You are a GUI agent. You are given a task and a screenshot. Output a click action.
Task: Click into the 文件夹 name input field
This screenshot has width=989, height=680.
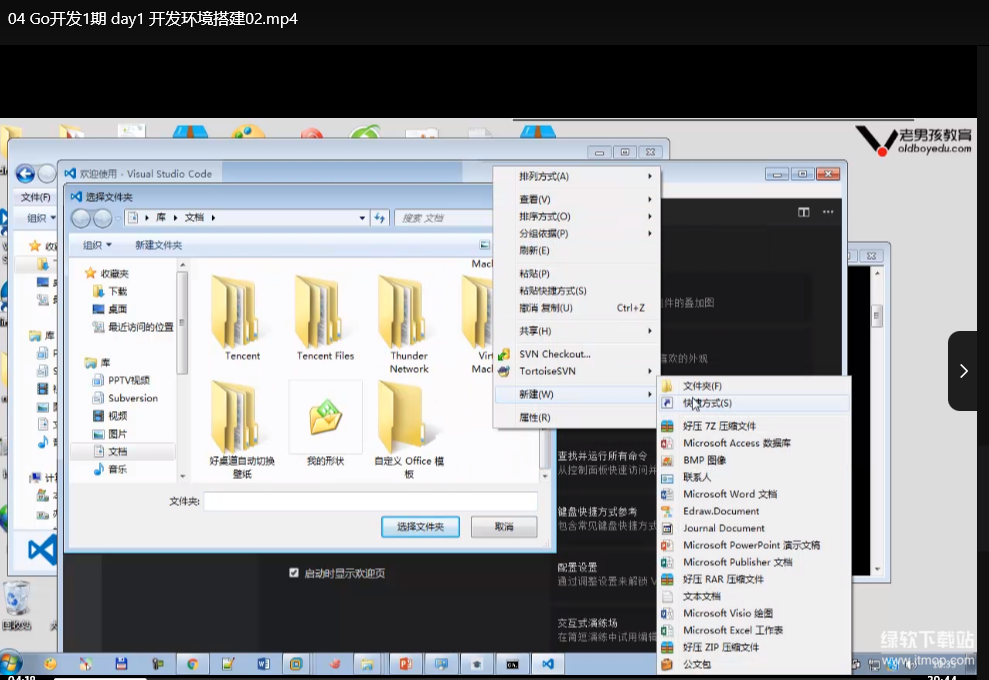[x=370, y=501]
